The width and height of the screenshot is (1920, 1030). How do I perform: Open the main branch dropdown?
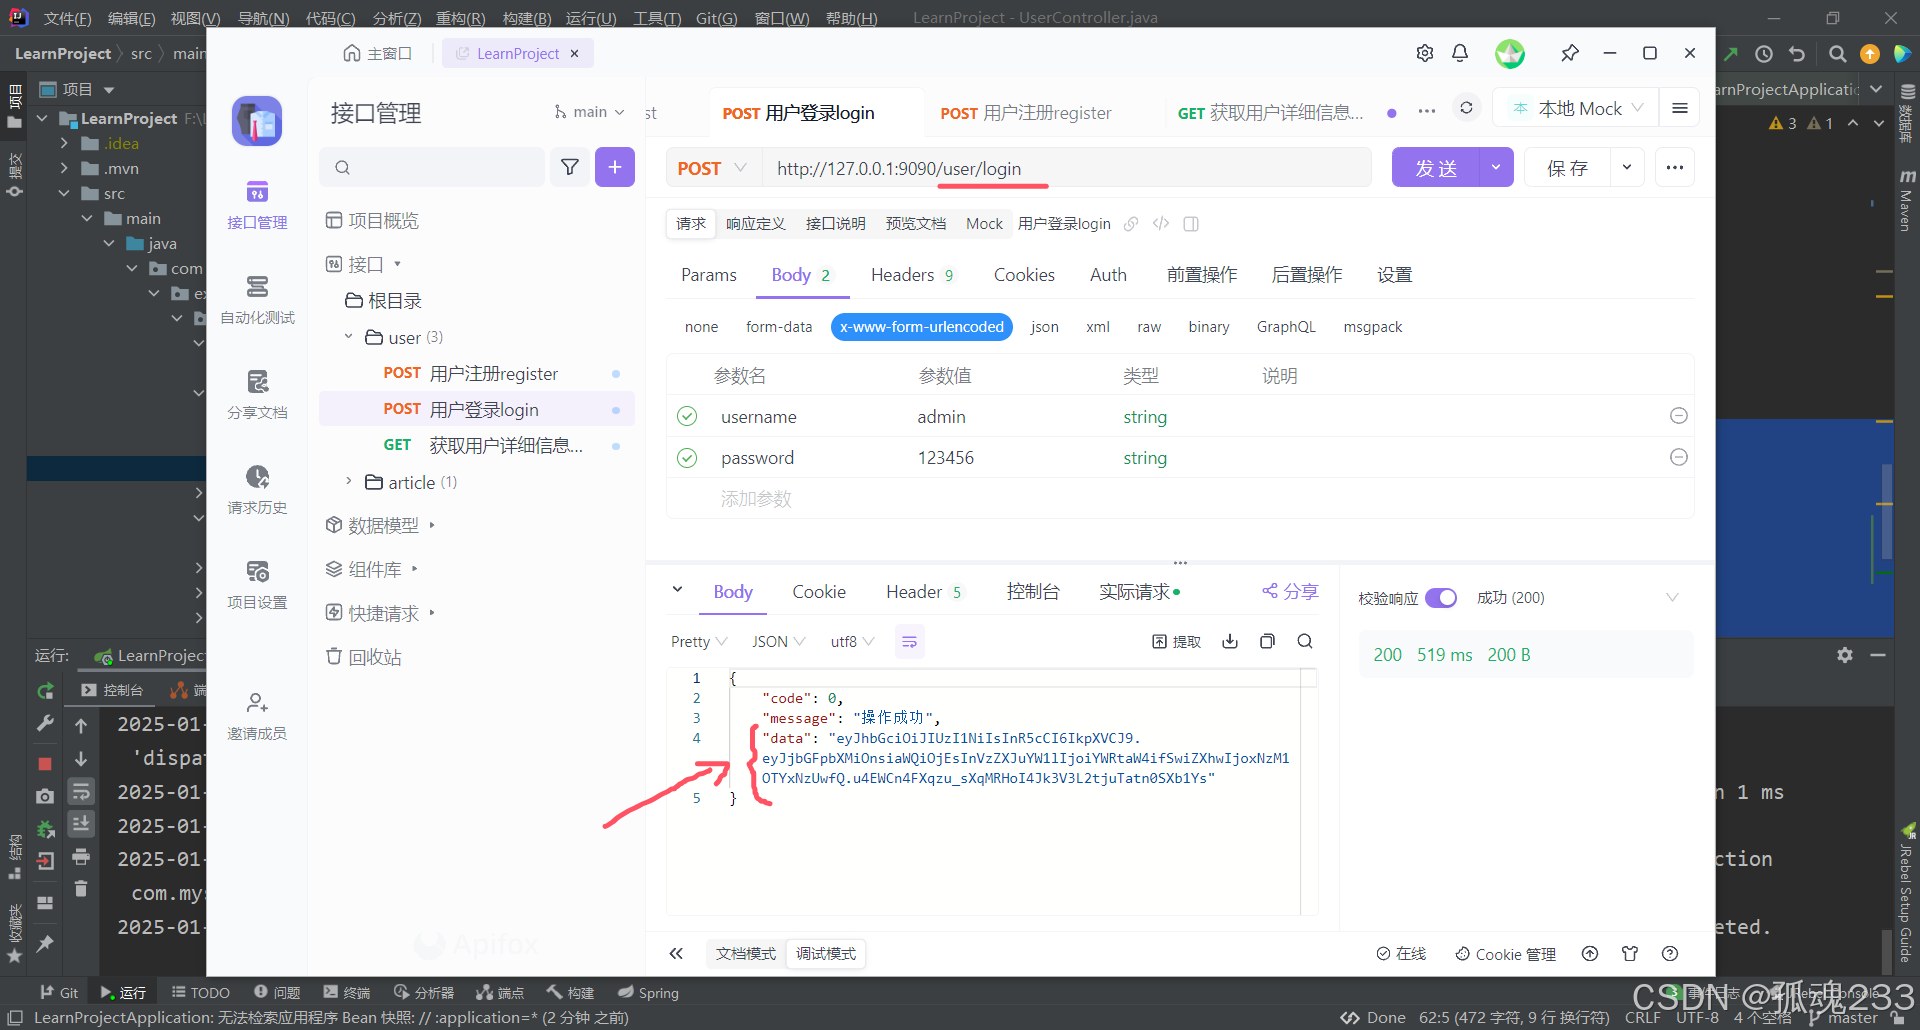(x=590, y=112)
